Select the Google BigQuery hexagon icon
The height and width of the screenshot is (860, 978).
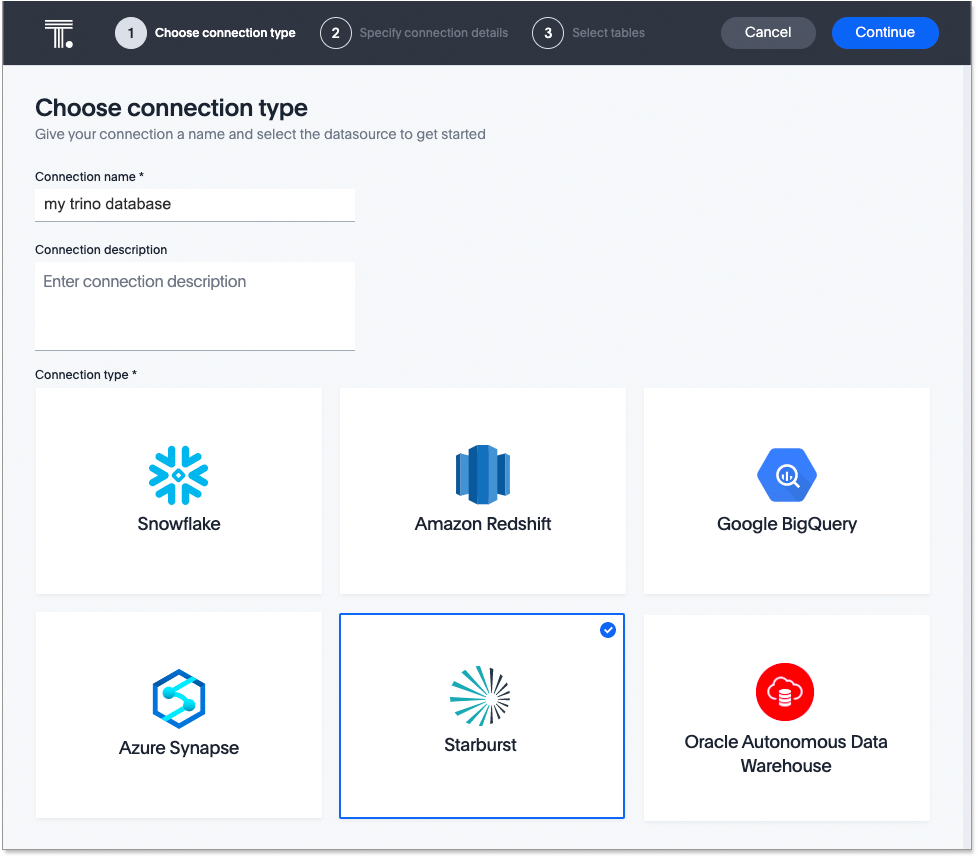point(787,474)
